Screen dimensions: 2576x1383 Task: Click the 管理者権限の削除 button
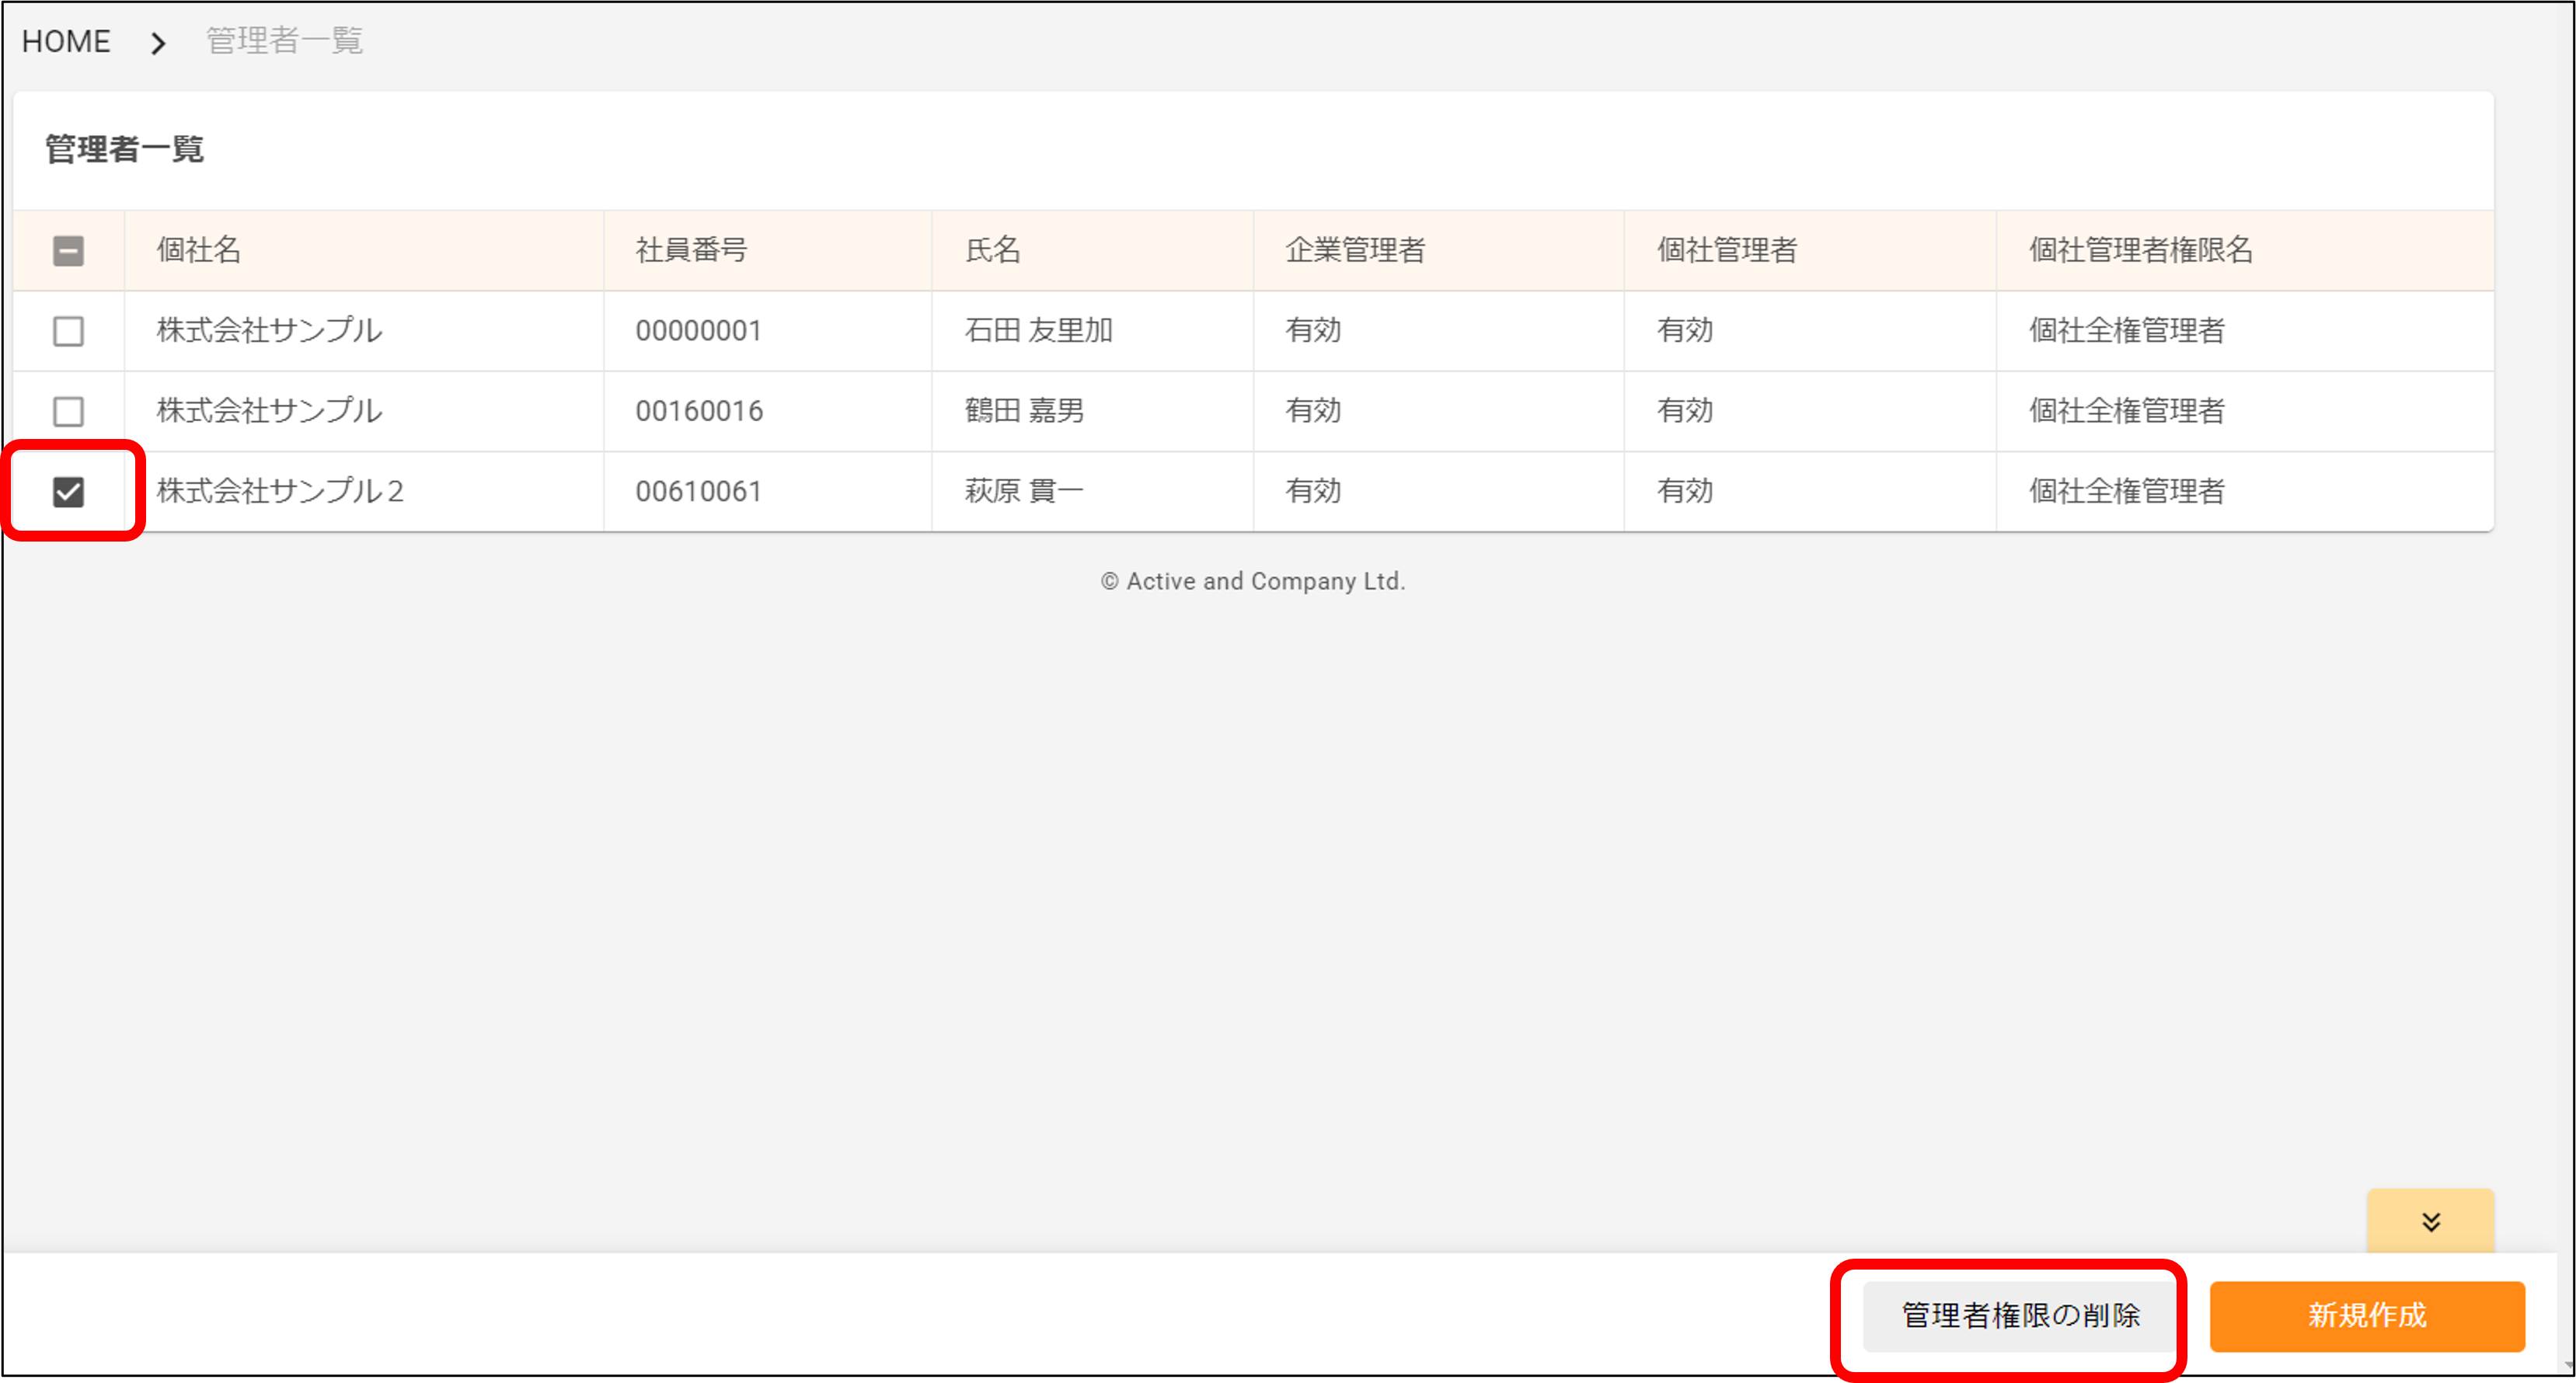coord(2019,1315)
